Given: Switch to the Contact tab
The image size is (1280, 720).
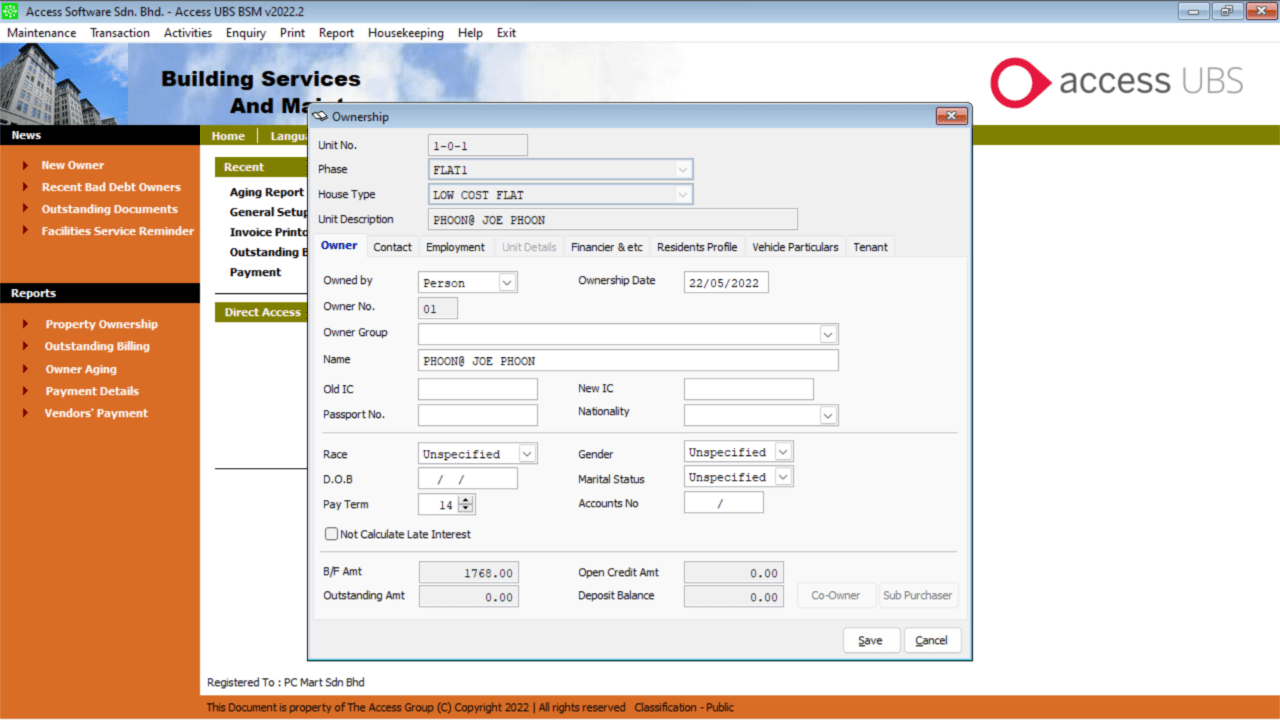Looking at the screenshot, I should (392, 246).
